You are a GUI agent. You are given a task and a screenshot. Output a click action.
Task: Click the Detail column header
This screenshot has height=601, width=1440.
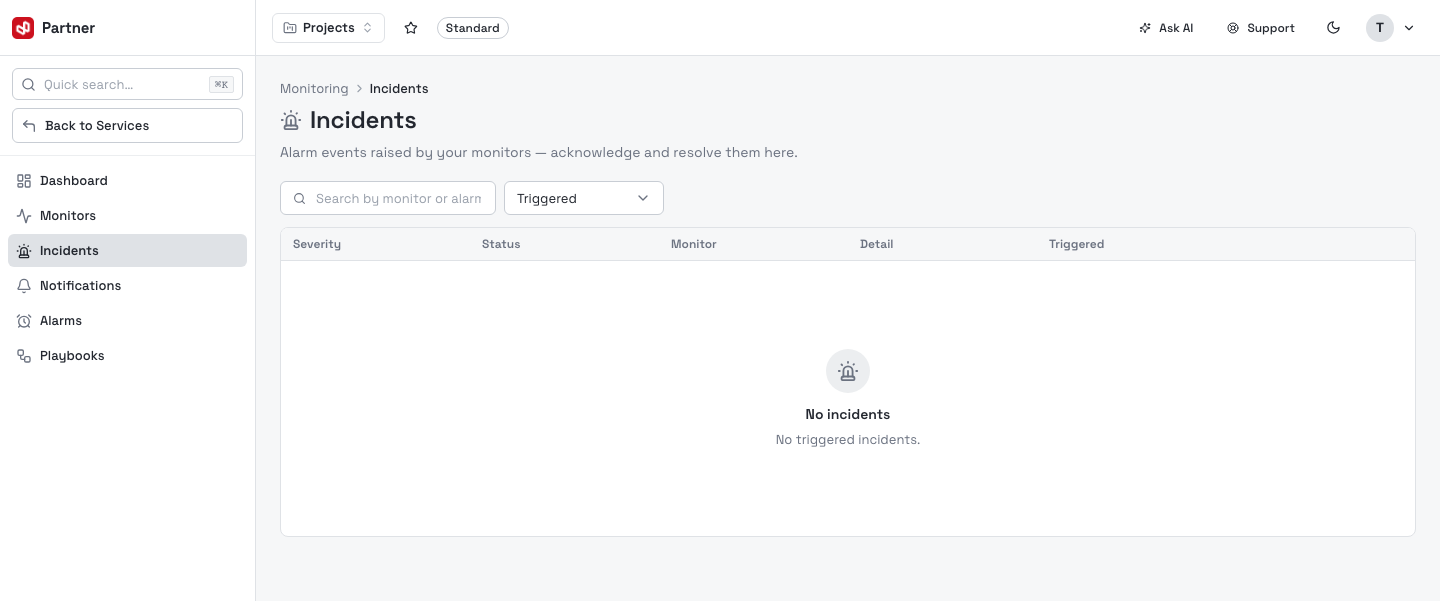pyautogui.click(x=877, y=244)
